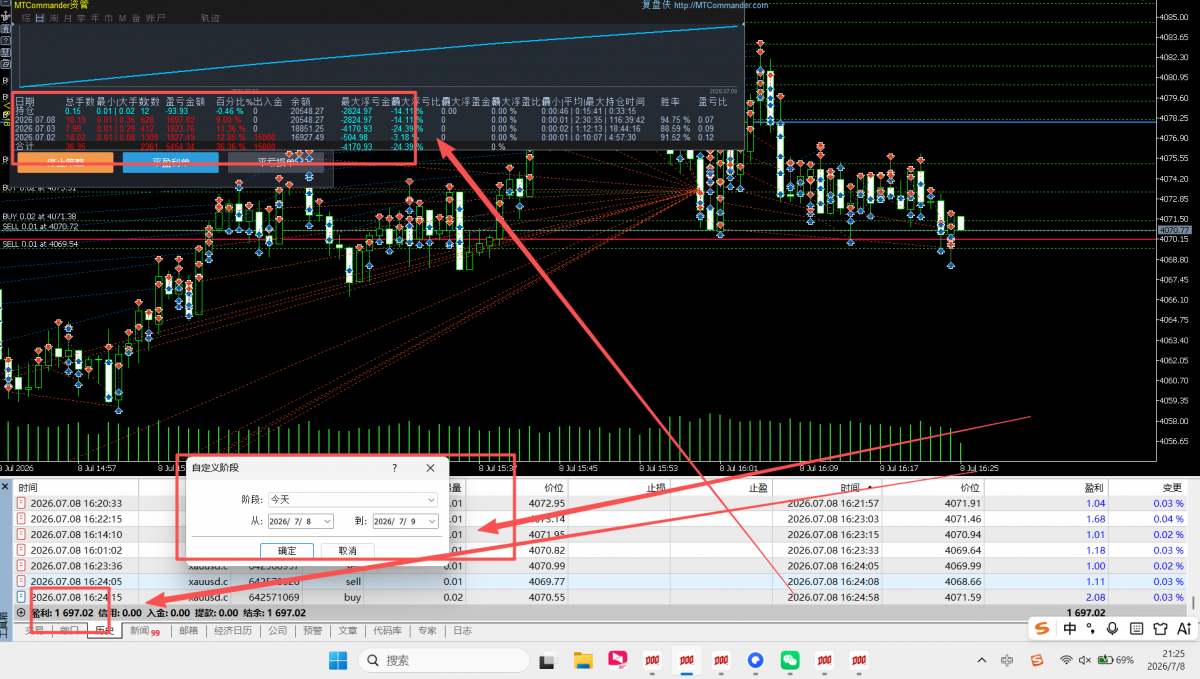Launch File Explorer from taskbar

585,660
